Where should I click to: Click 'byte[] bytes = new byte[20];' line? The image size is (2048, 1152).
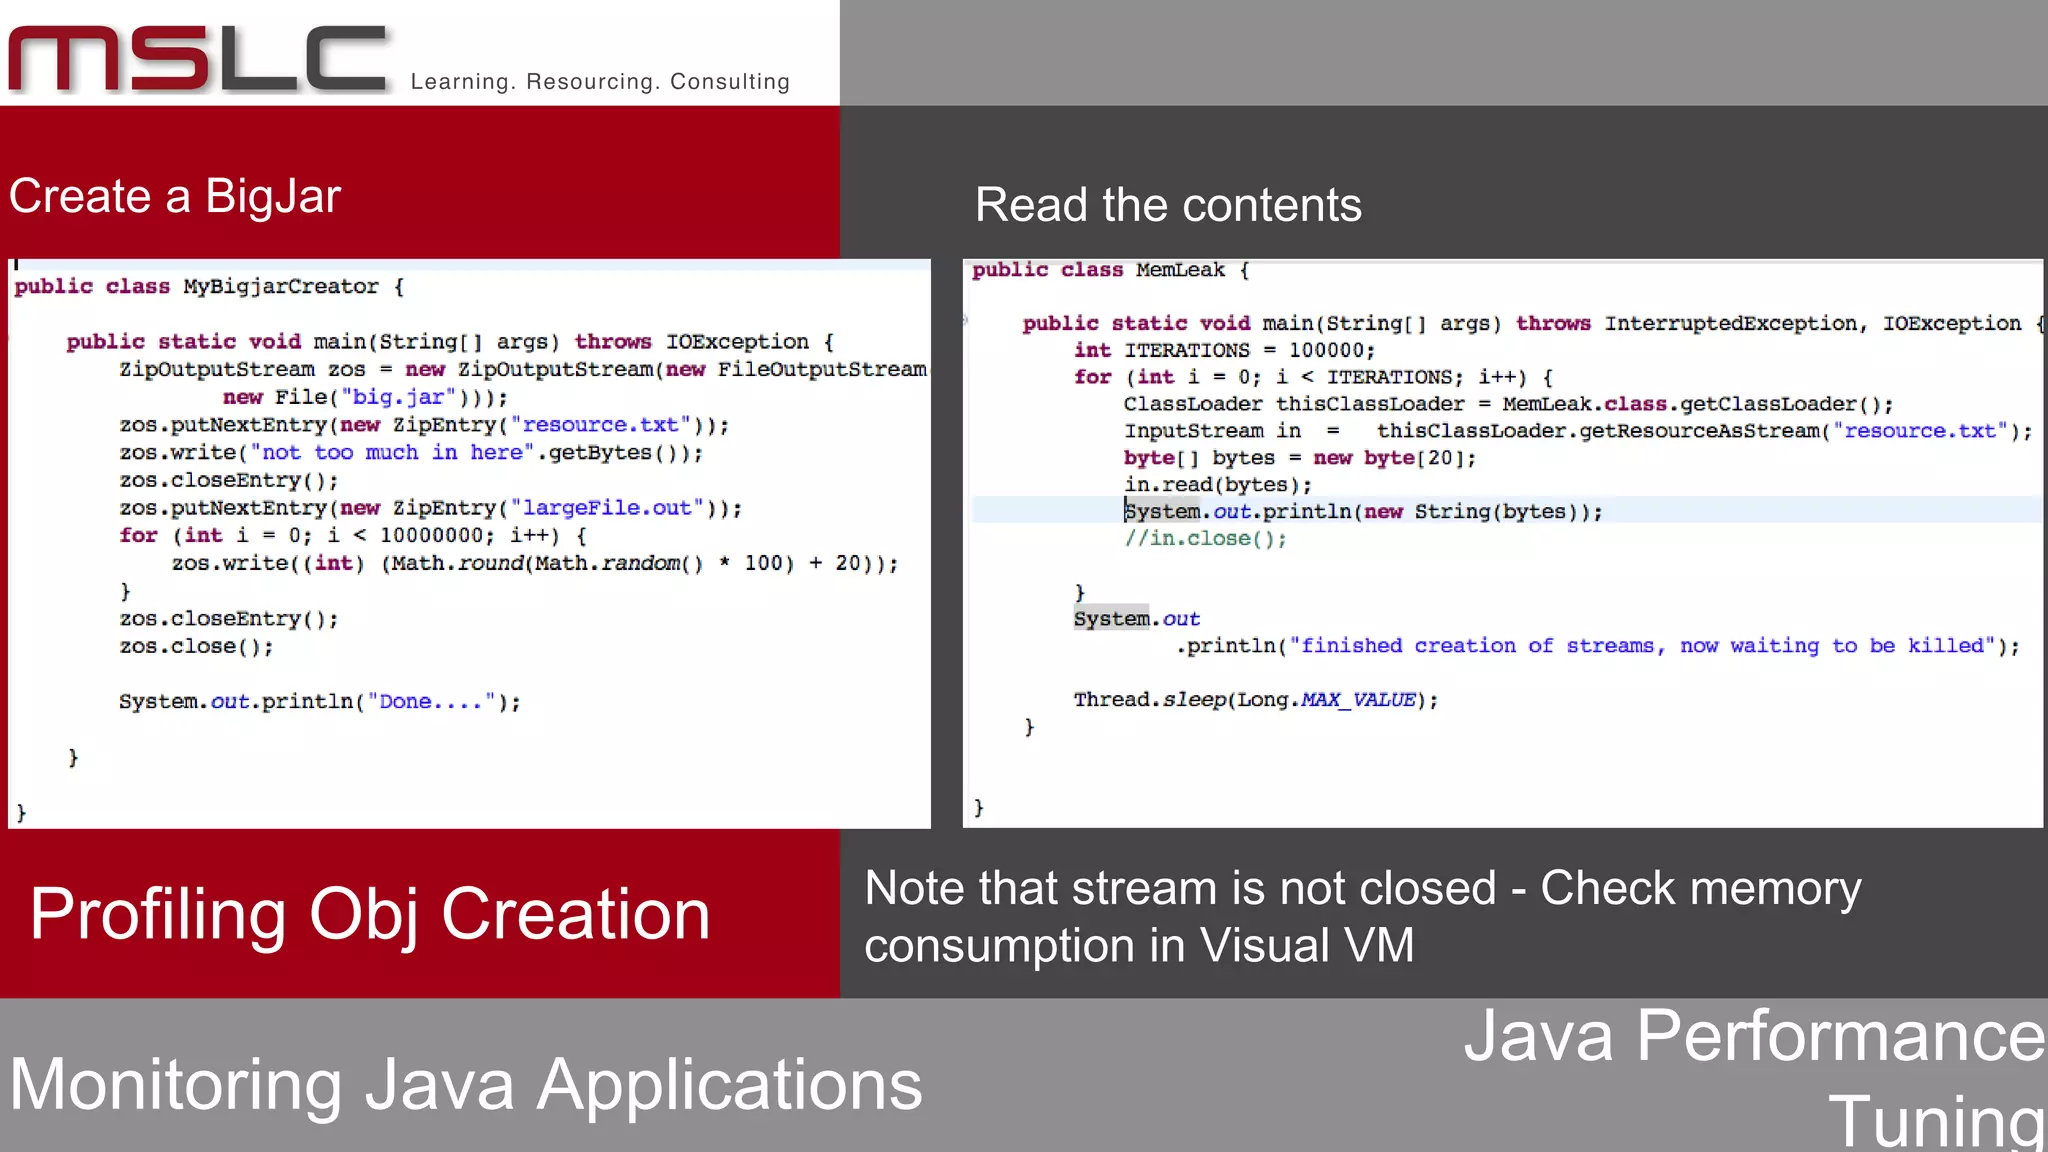pyautogui.click(x=1300, y=458)
